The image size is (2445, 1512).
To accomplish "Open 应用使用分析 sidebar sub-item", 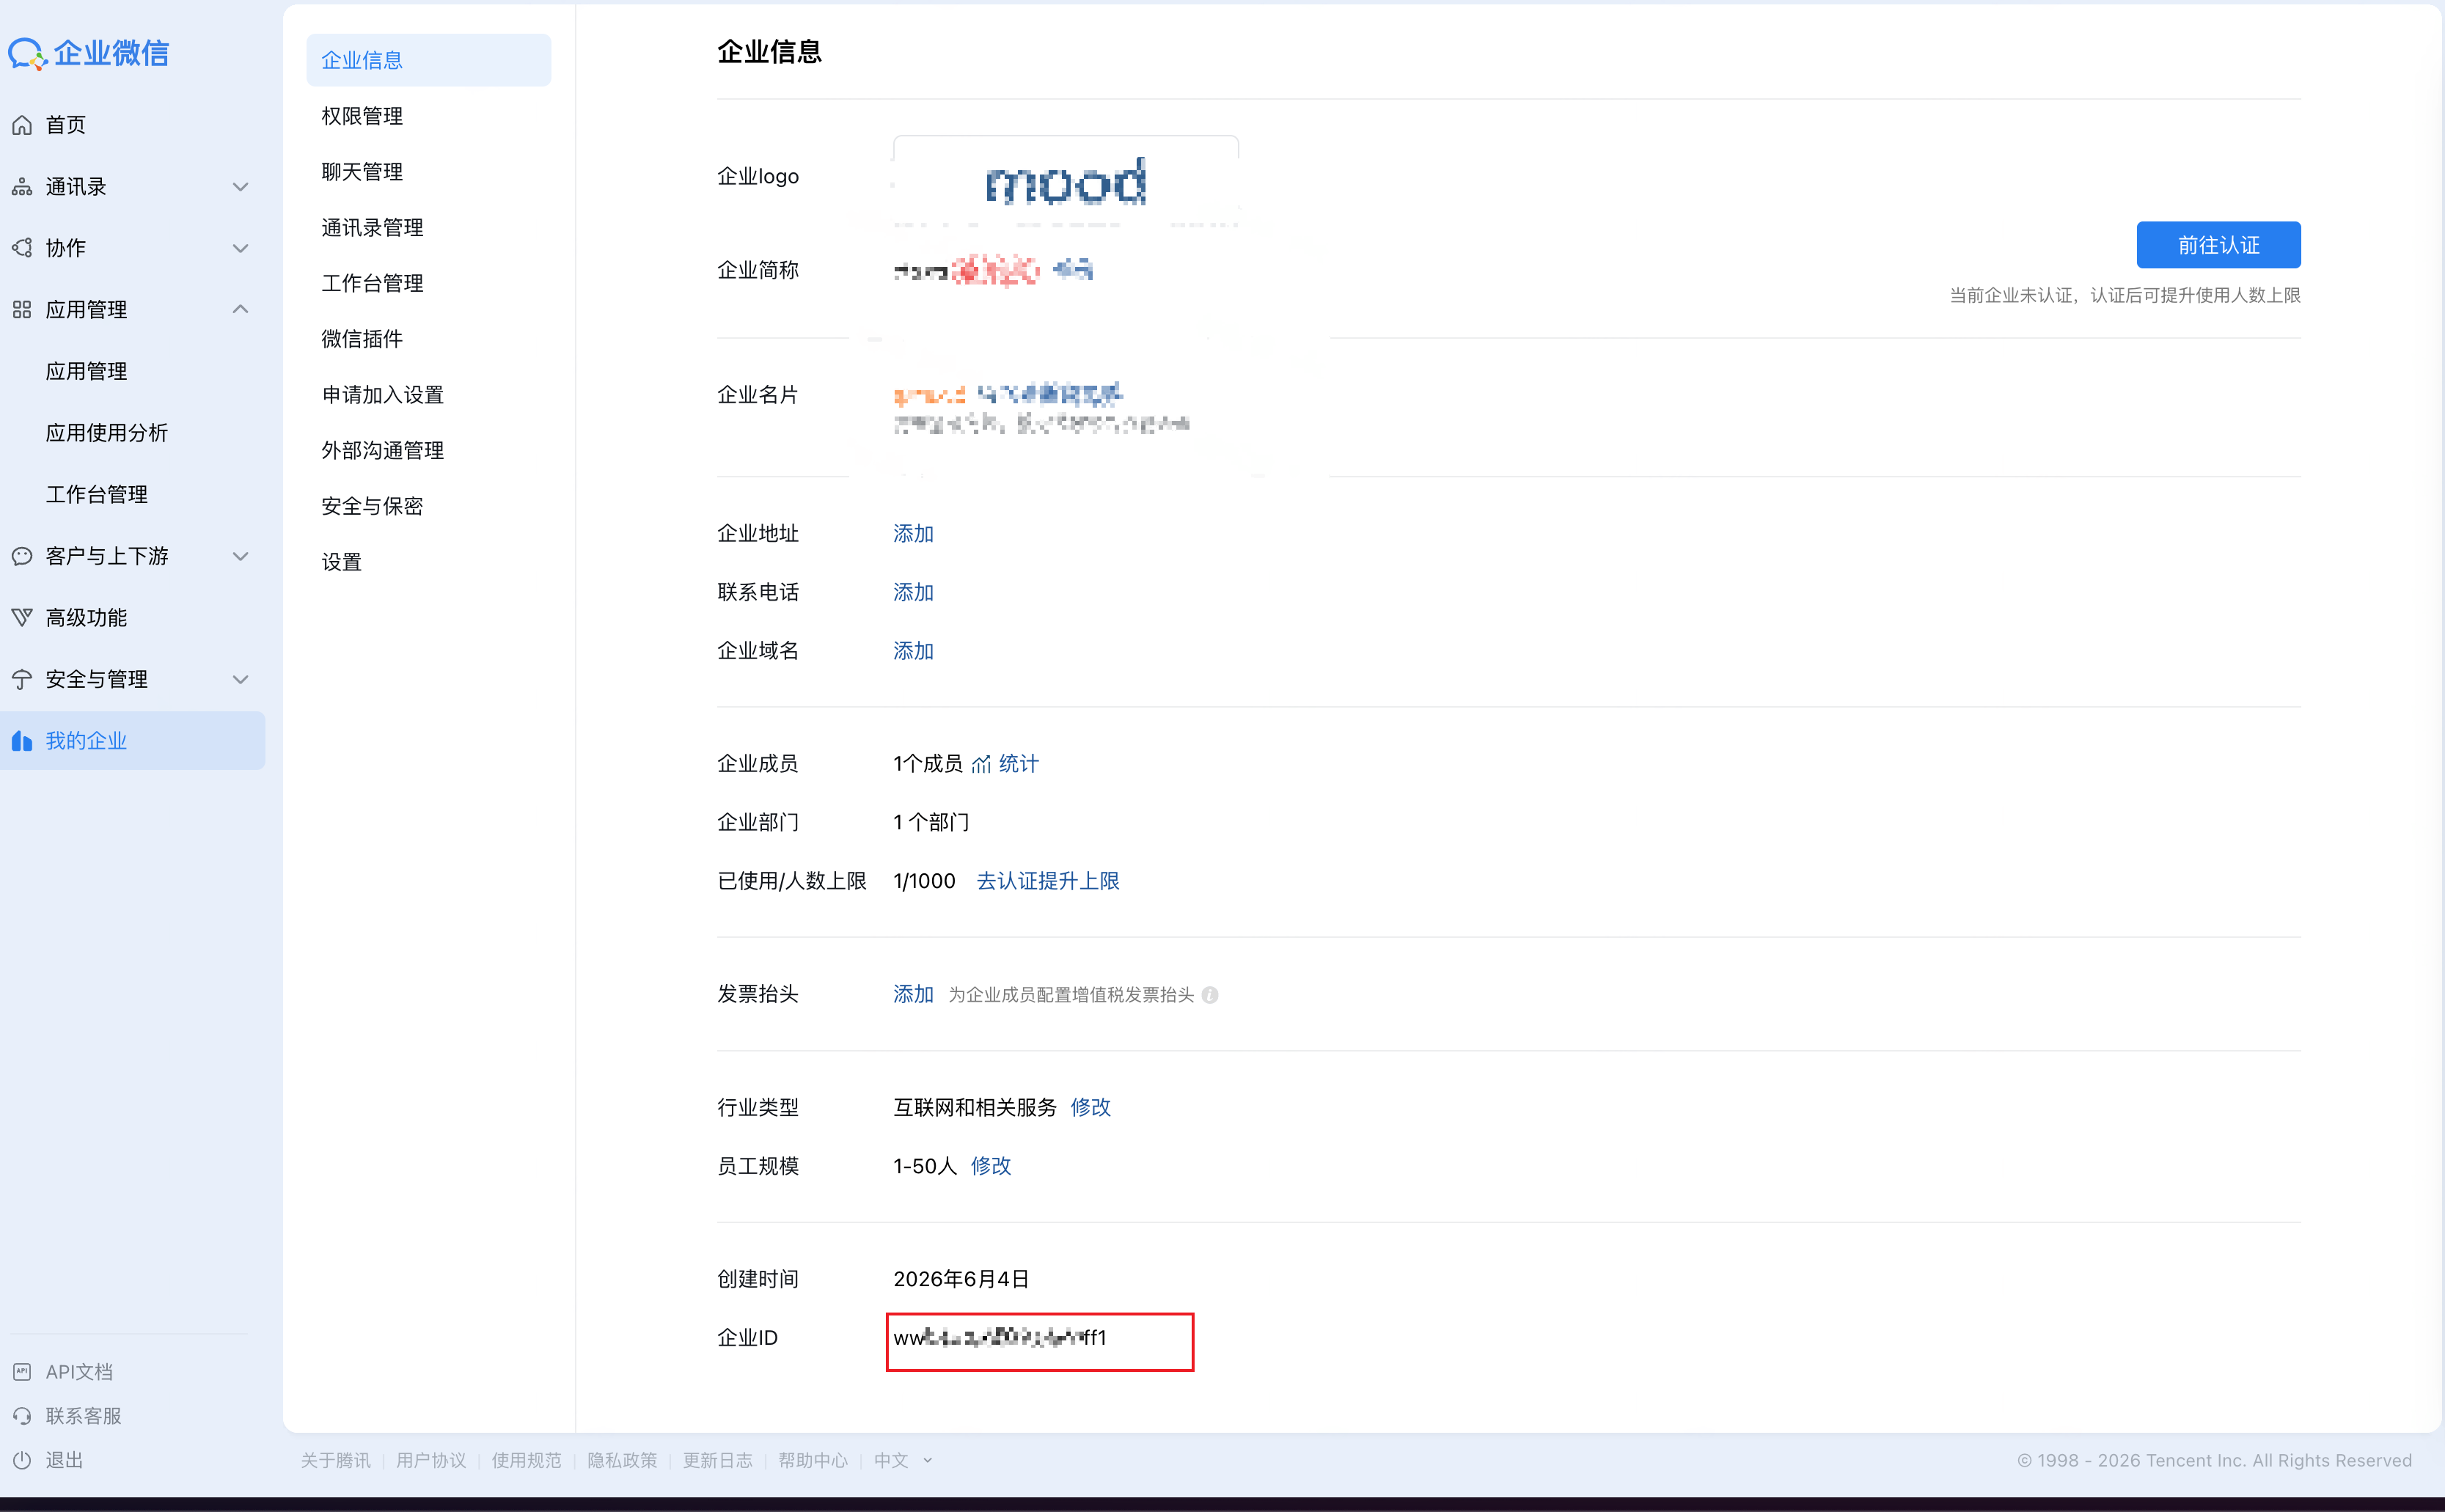I will [x=107, y=433].
